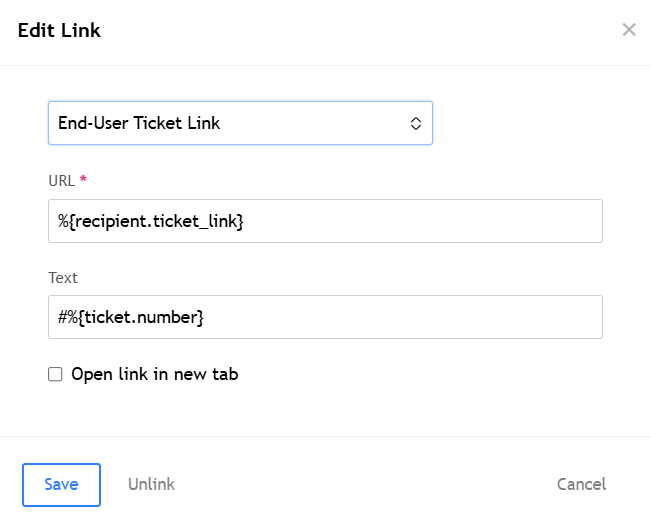The width and height of the screenshot is (650, 530).
Task: Click the #%{ticket.number} value text
Action: 131,317
